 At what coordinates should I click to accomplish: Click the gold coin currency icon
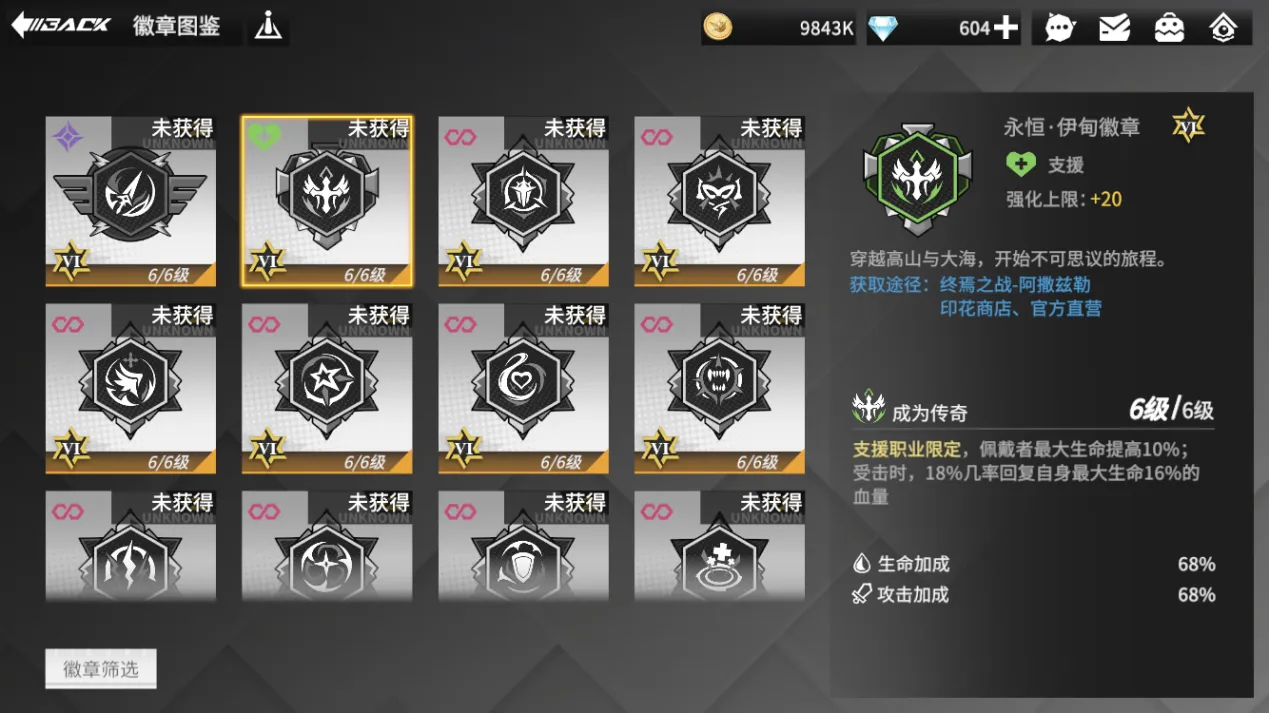pos(717,27)
